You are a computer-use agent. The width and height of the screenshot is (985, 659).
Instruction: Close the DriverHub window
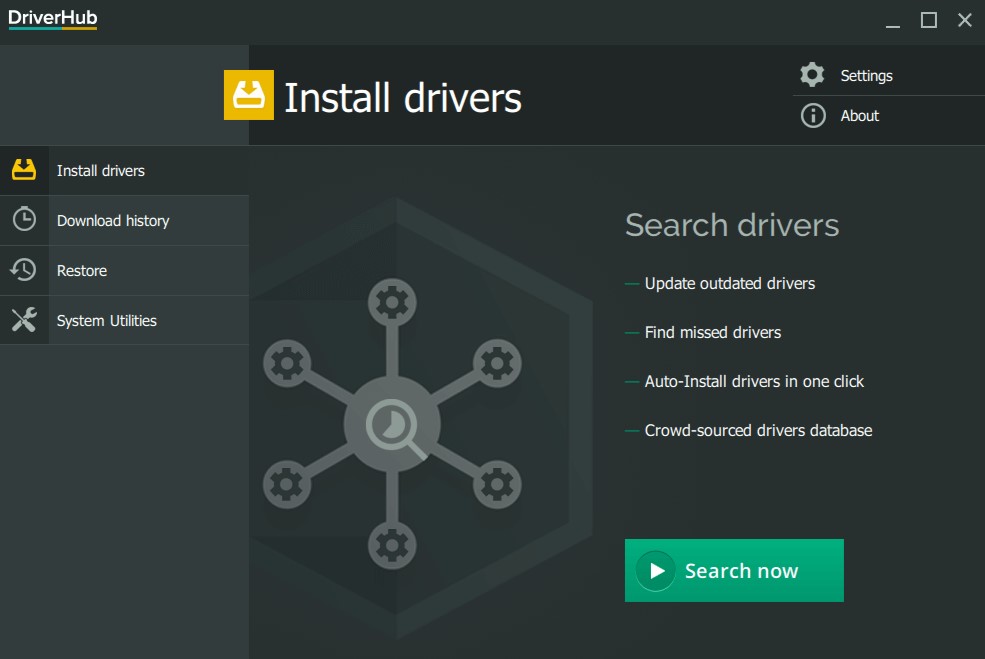click(964, 20)
